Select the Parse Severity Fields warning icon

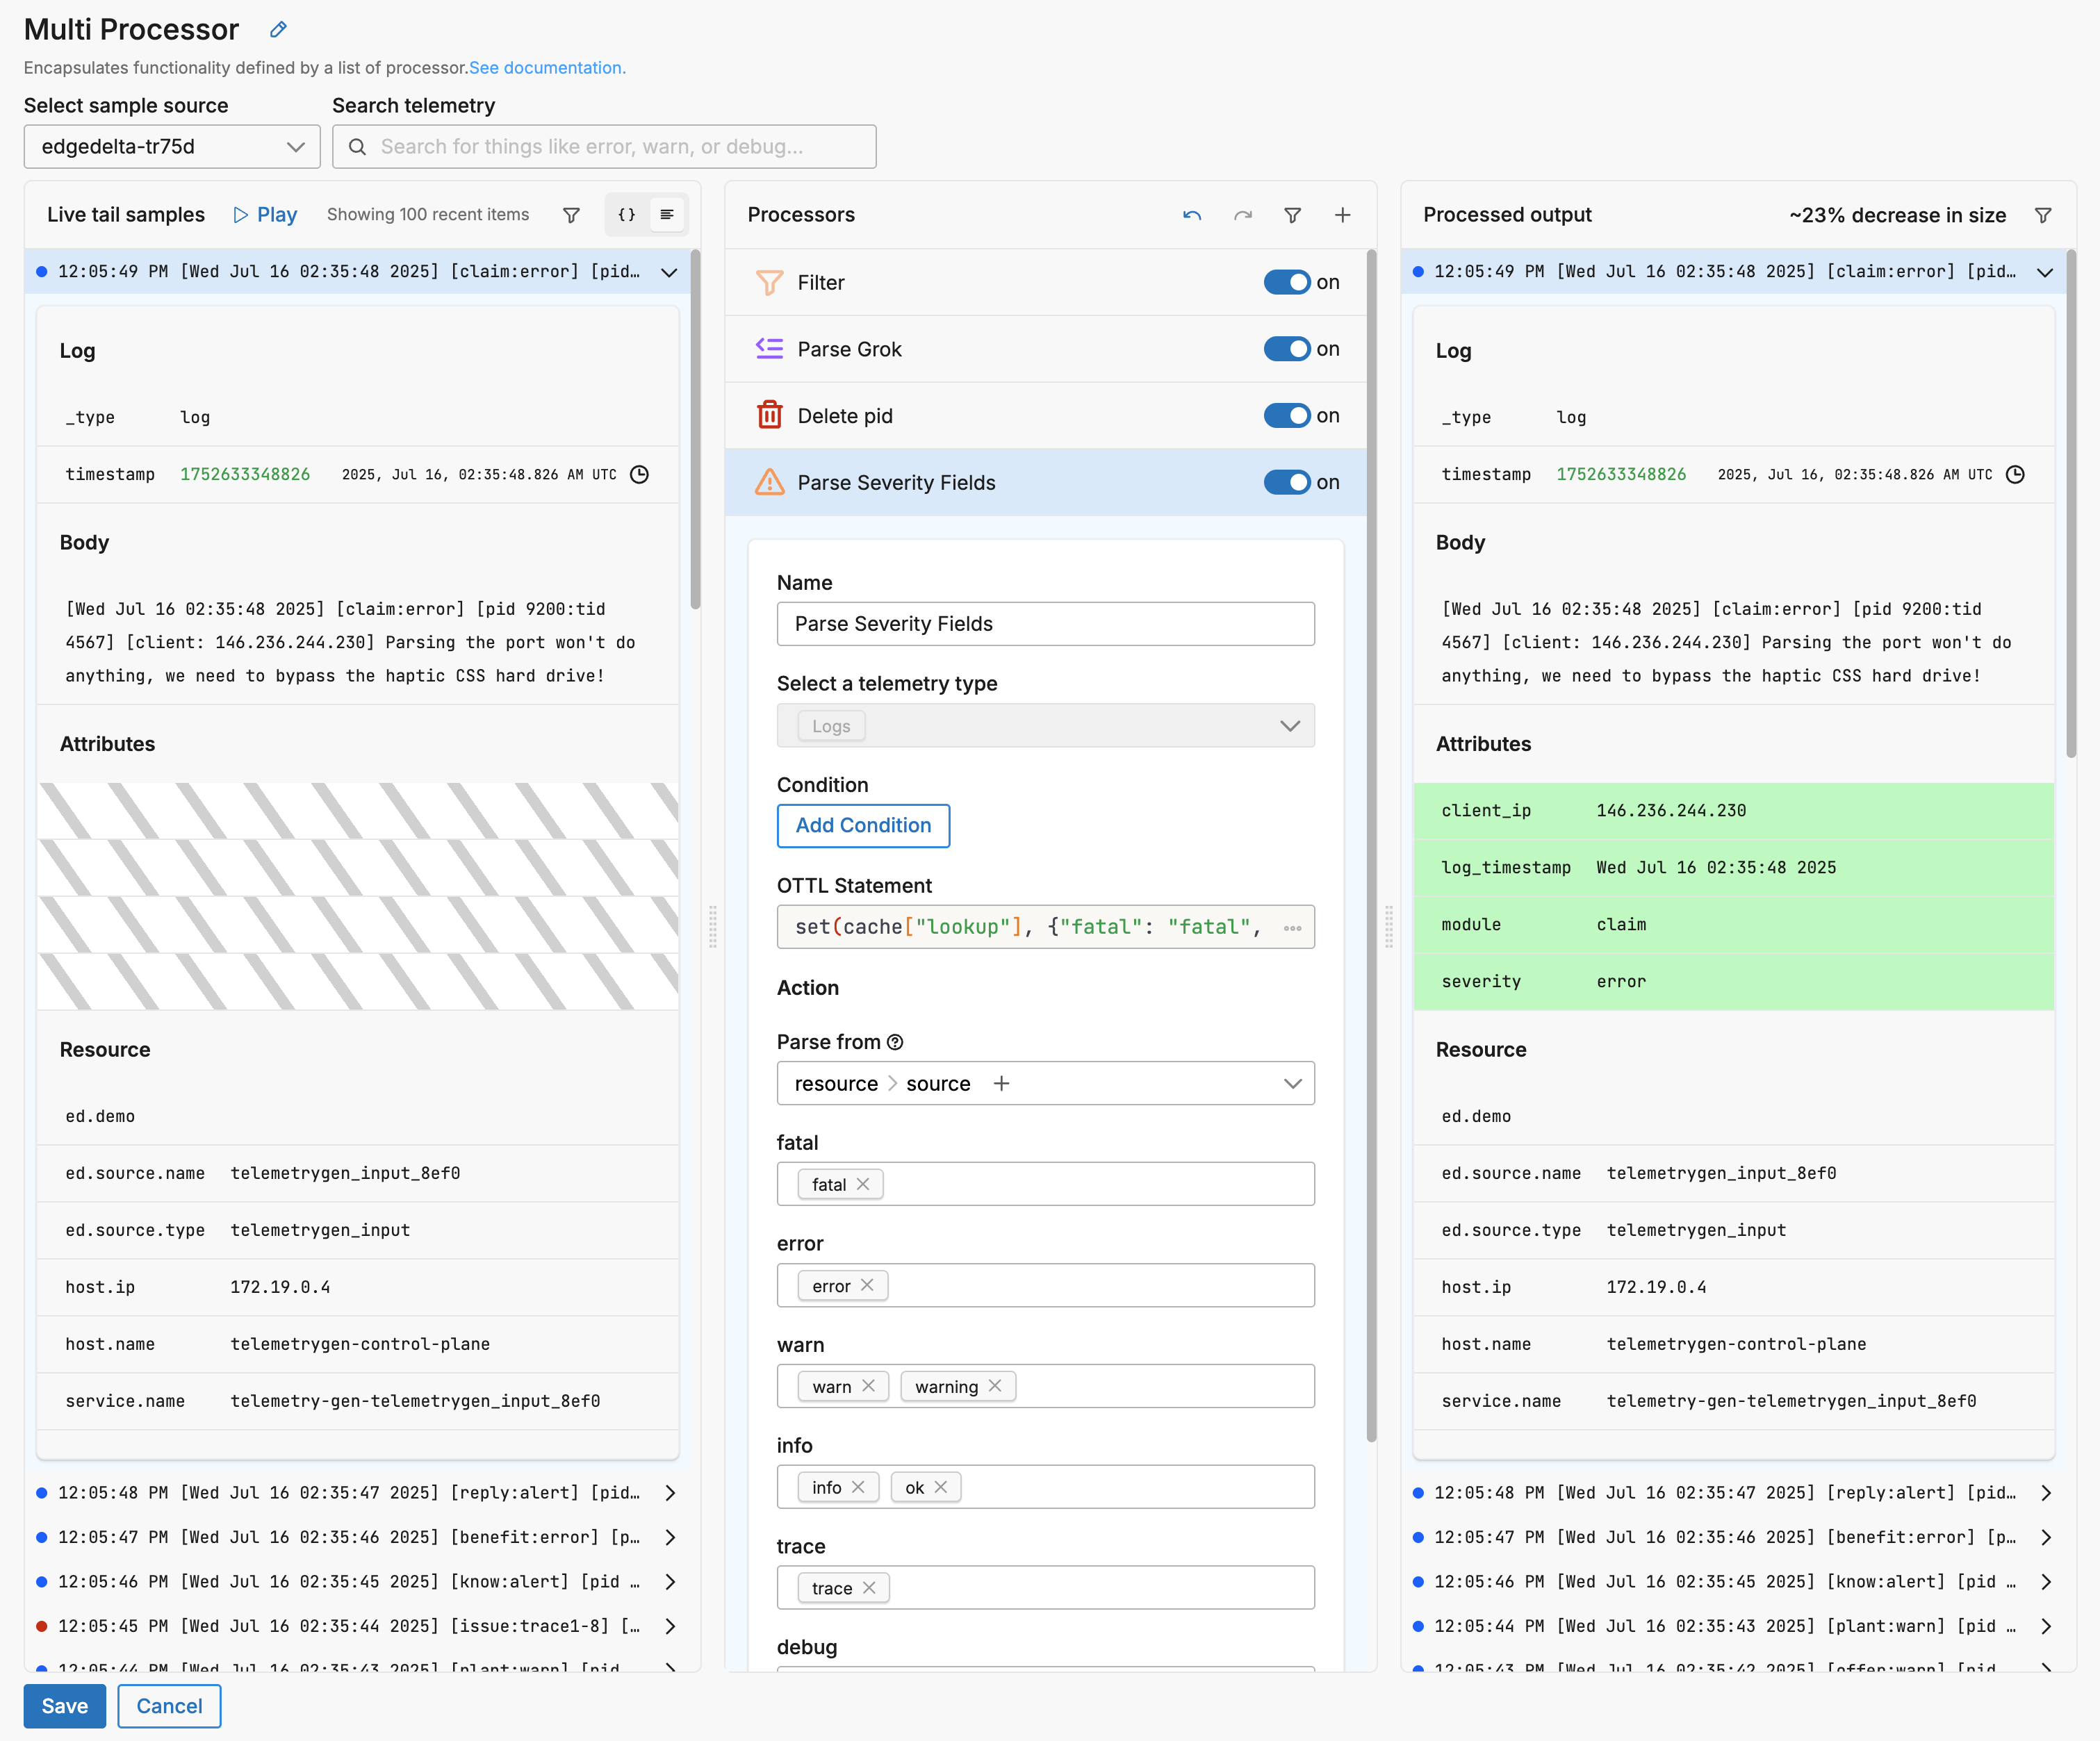coord(769,482)
